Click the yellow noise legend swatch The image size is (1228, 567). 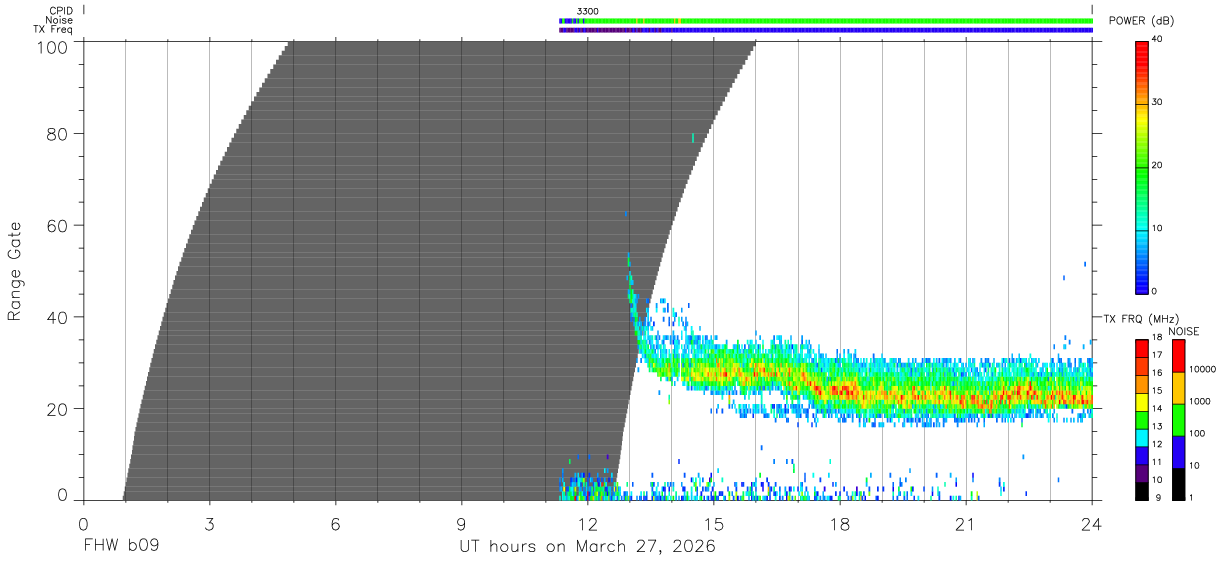point(1178,388)
